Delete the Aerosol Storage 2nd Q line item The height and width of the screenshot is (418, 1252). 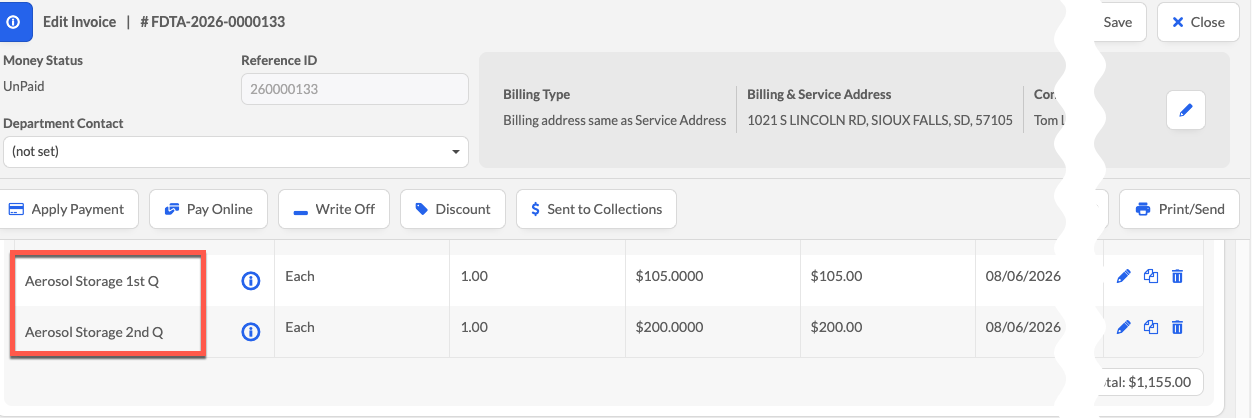coord(1177,327)
